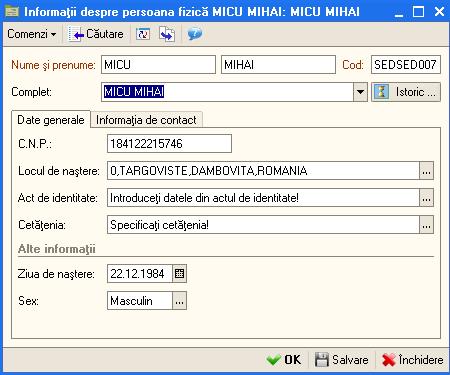This screenshot has width=450, height=375.
Task: Click the Ziua de naştere date field
Action: point(140,274)
